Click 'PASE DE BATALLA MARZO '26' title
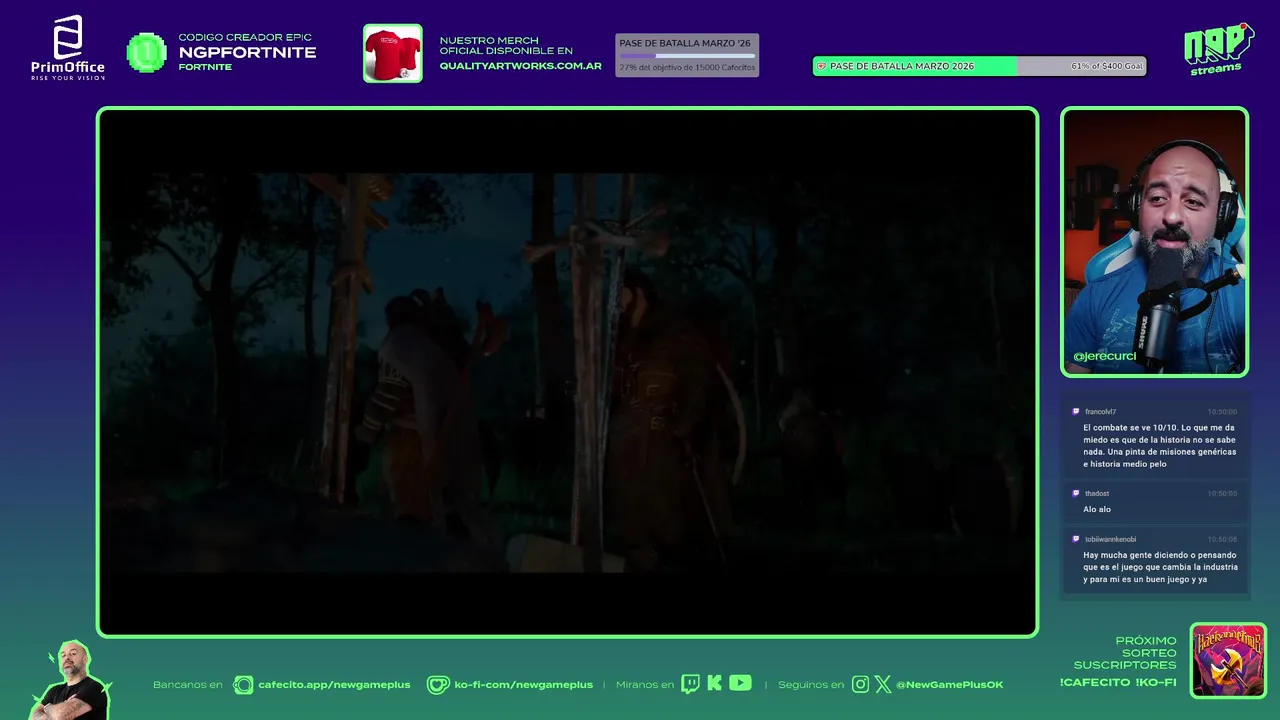 (685, 43)
